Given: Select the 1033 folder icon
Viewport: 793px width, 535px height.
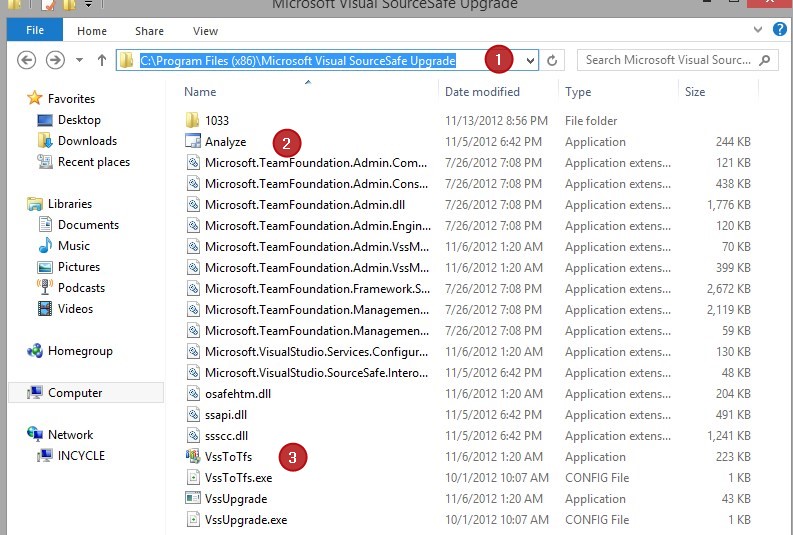Looking at the screenshot, I should pyautogui.click(x=192, y=120).
